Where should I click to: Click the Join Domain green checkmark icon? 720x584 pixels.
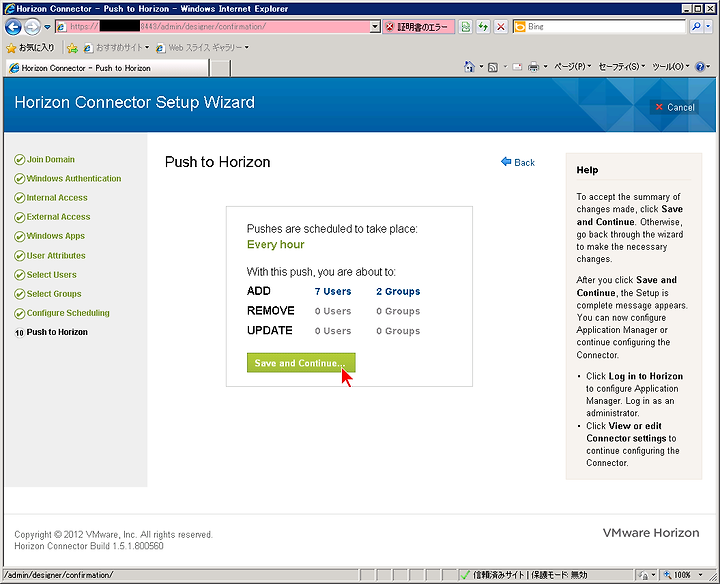tap(19, 160)
